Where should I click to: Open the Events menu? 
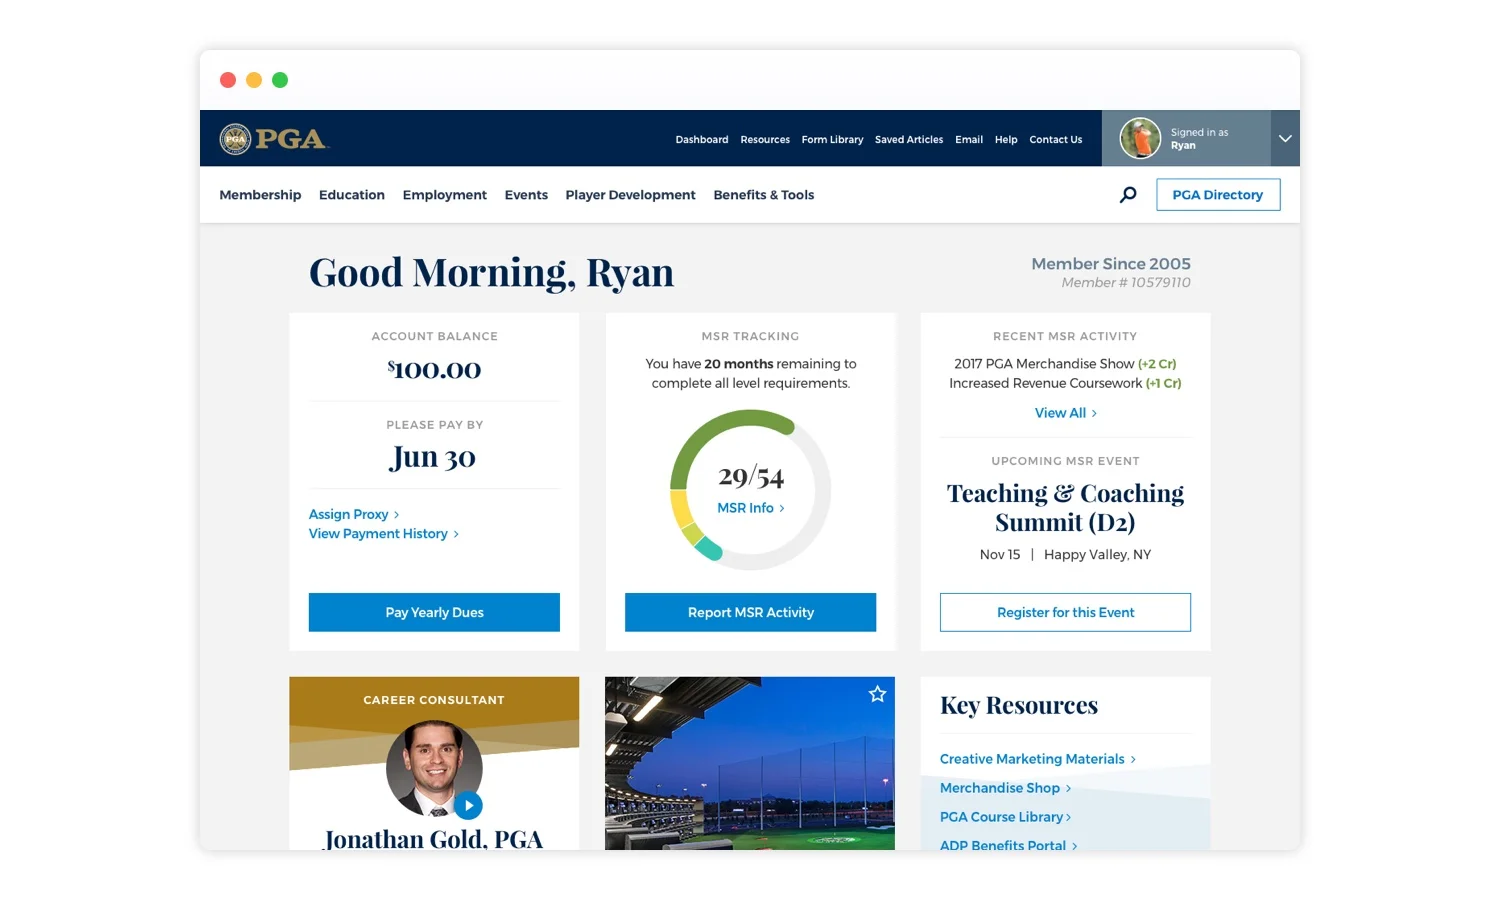coord(526,195)
